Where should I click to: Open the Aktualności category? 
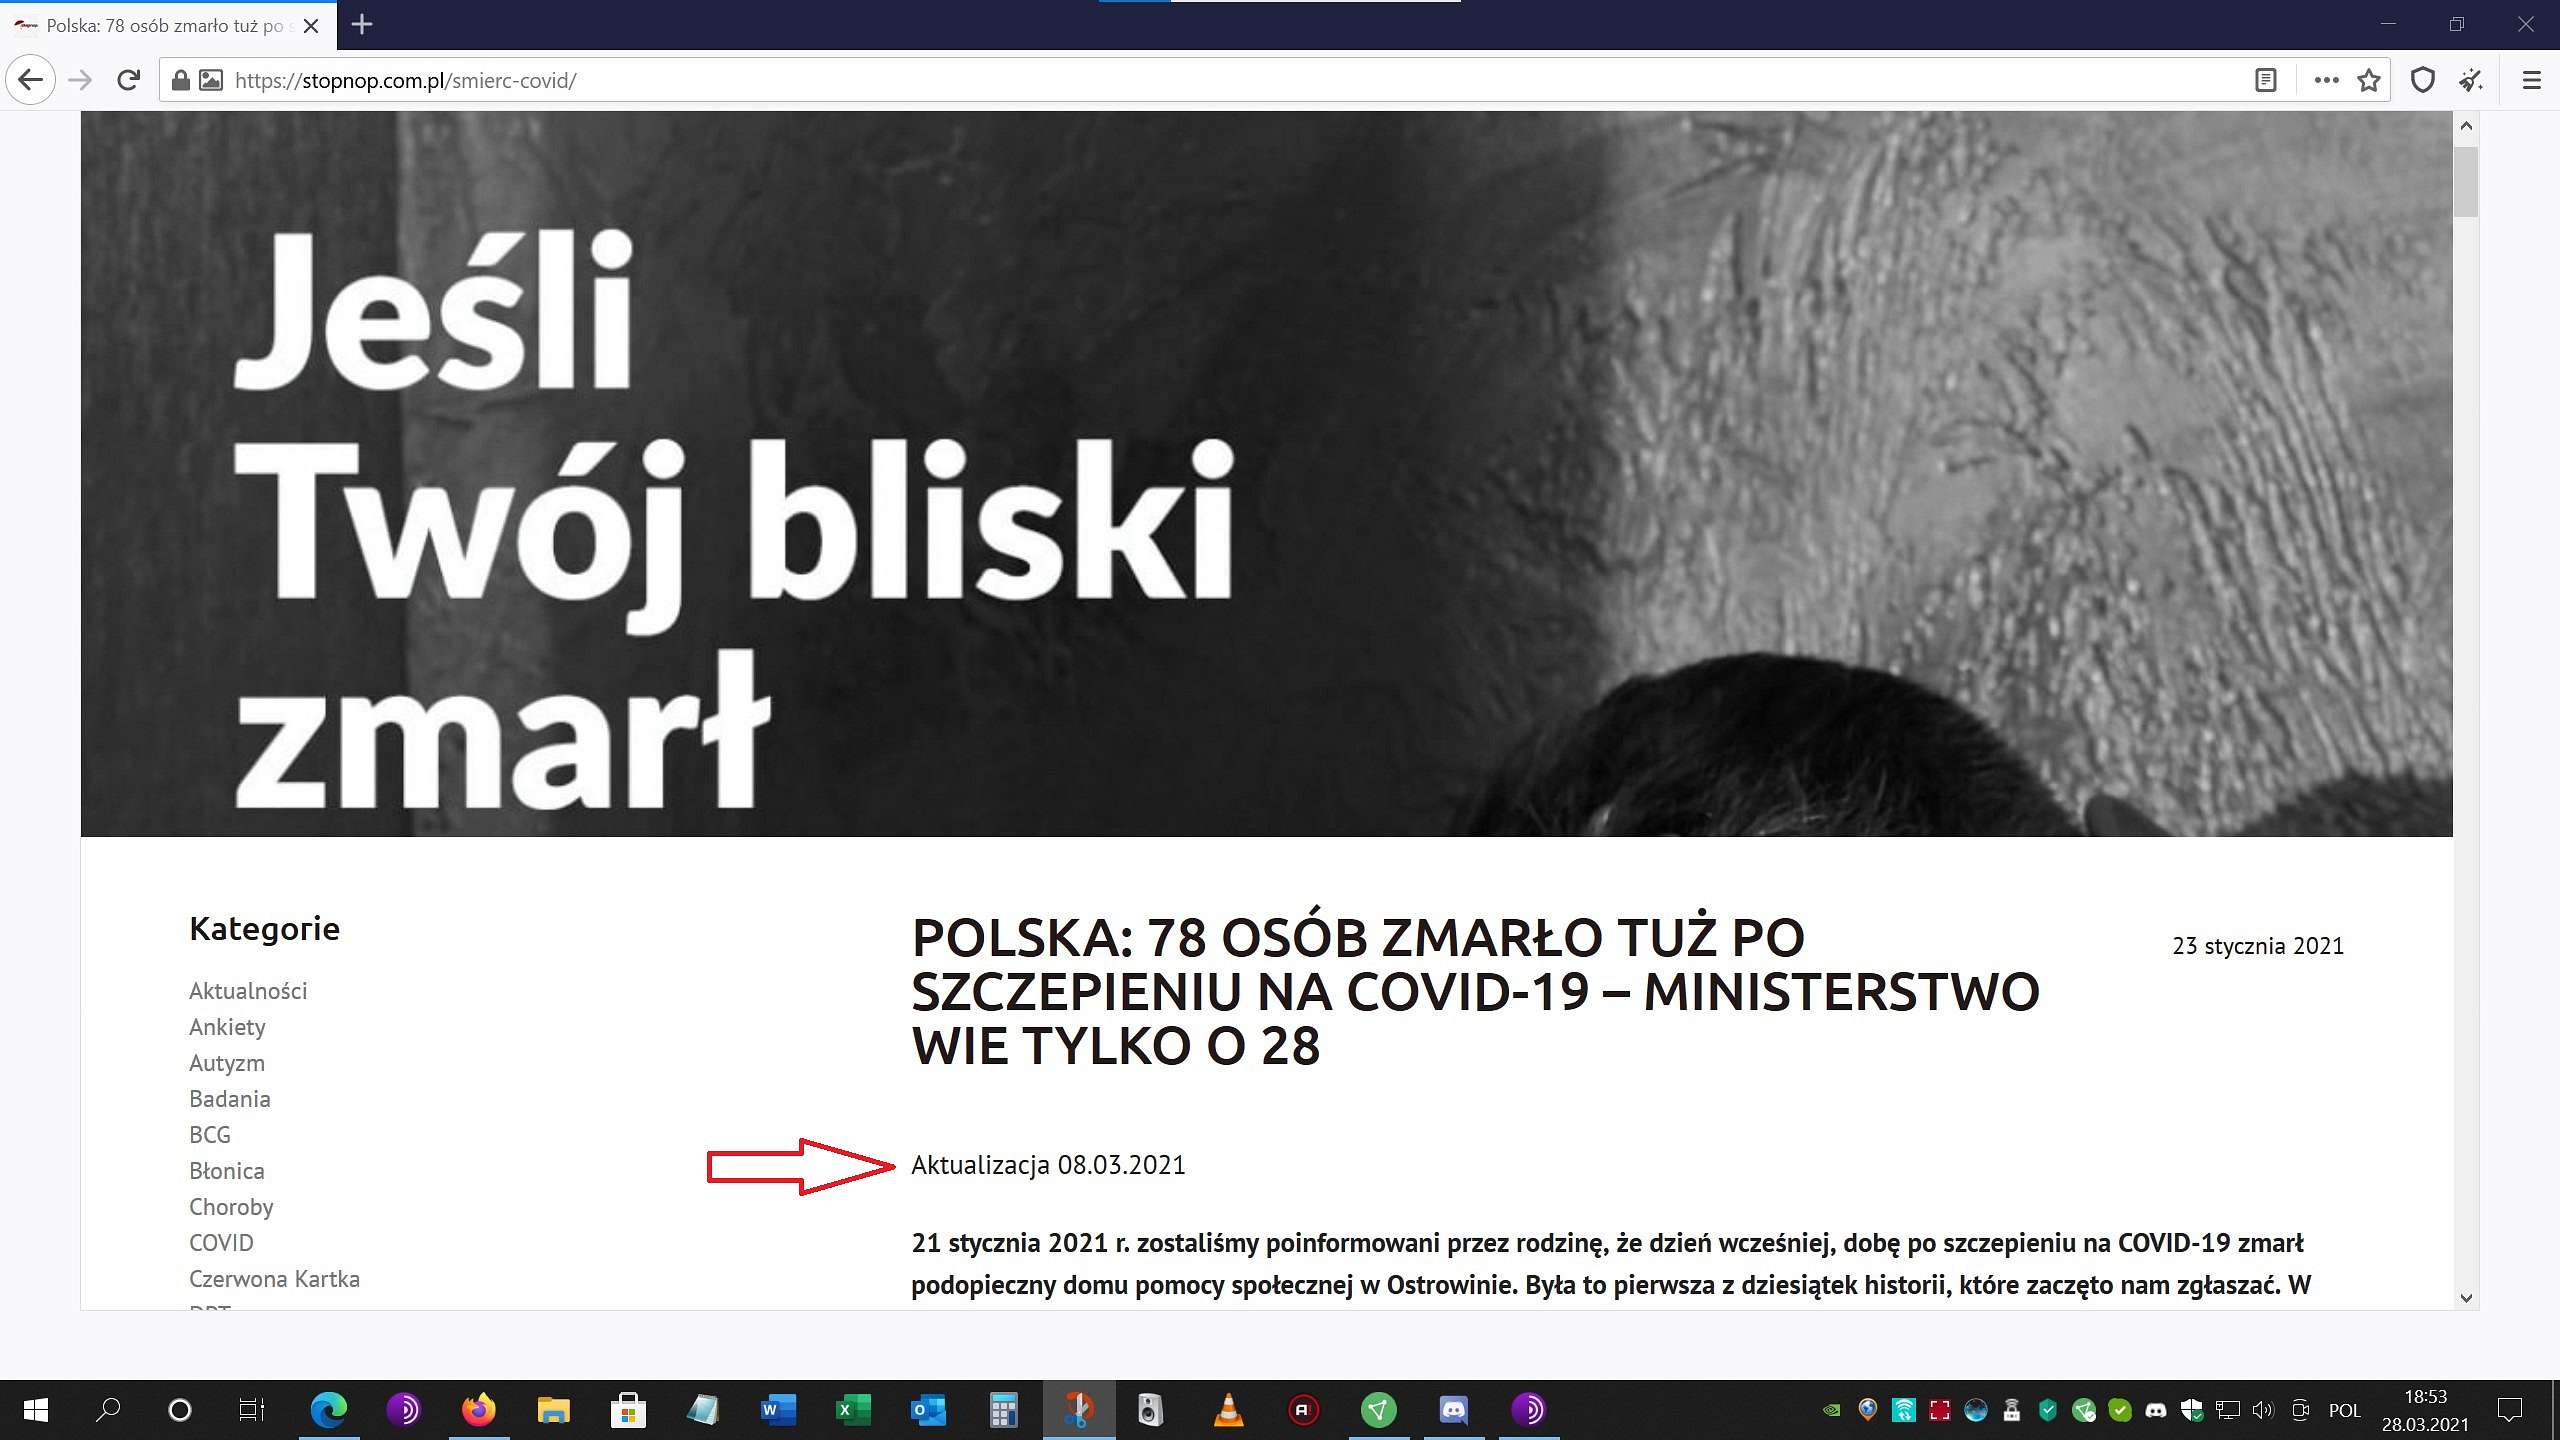coord(248,991)
